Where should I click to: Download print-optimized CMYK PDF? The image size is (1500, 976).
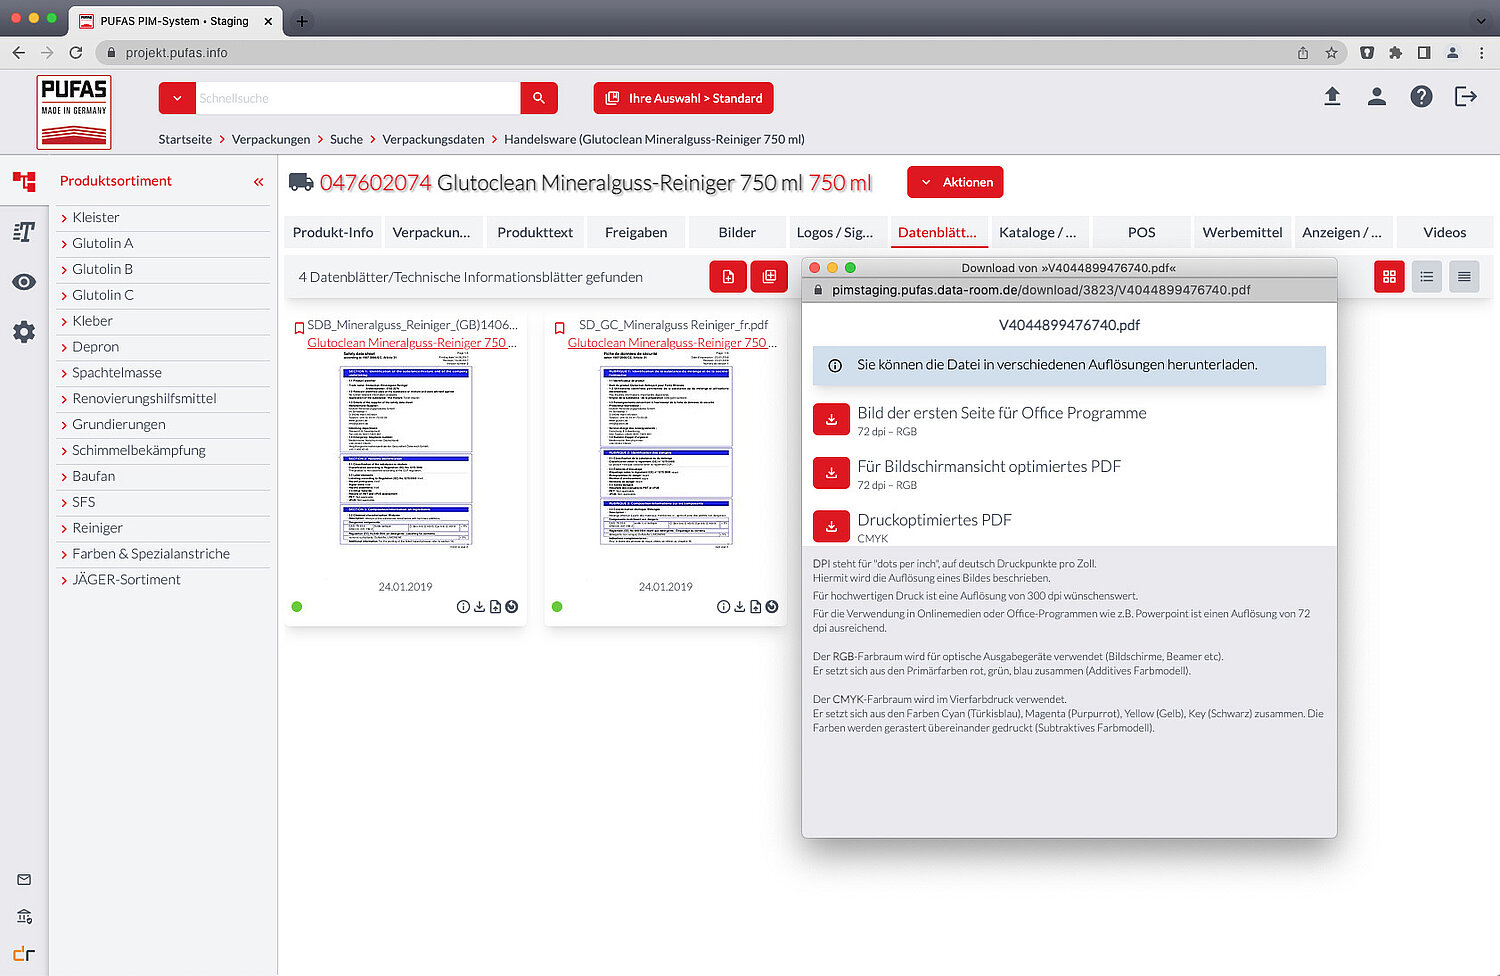tap(831, 526)
